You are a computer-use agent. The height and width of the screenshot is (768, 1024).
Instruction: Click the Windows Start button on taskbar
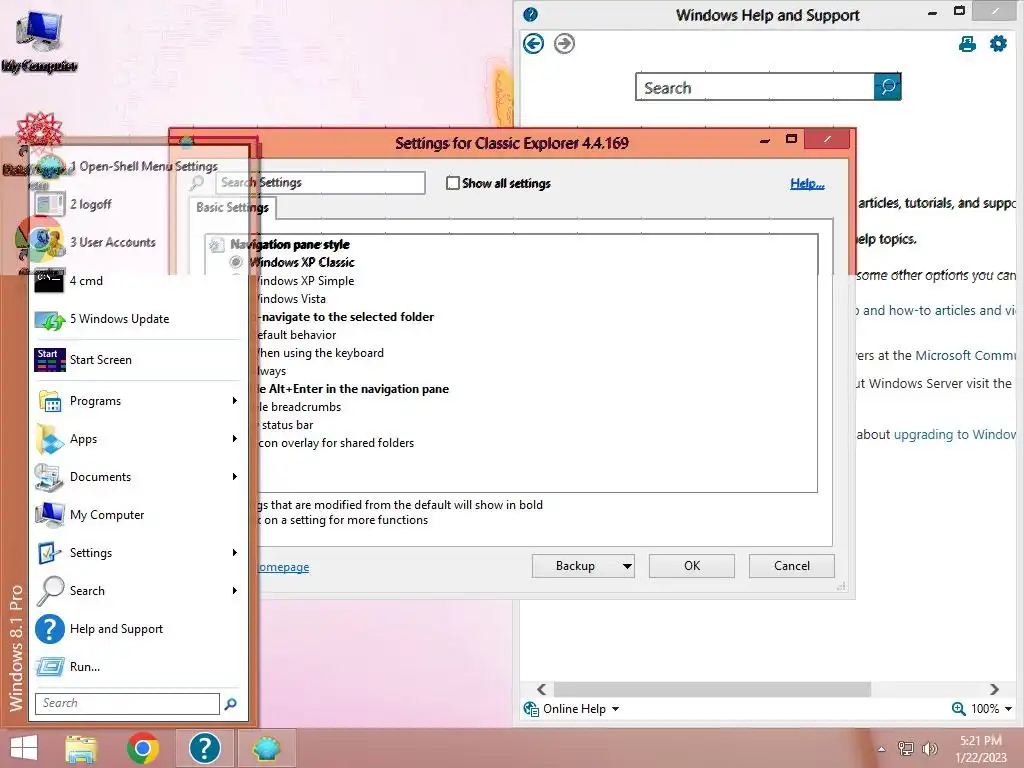point(24,748)
